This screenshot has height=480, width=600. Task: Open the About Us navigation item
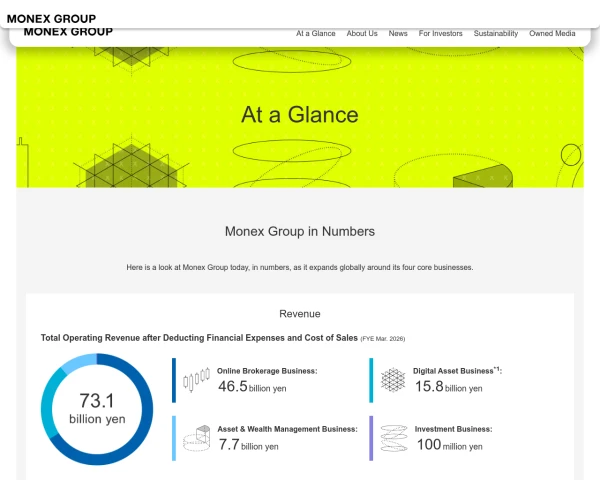pos(362,34)
